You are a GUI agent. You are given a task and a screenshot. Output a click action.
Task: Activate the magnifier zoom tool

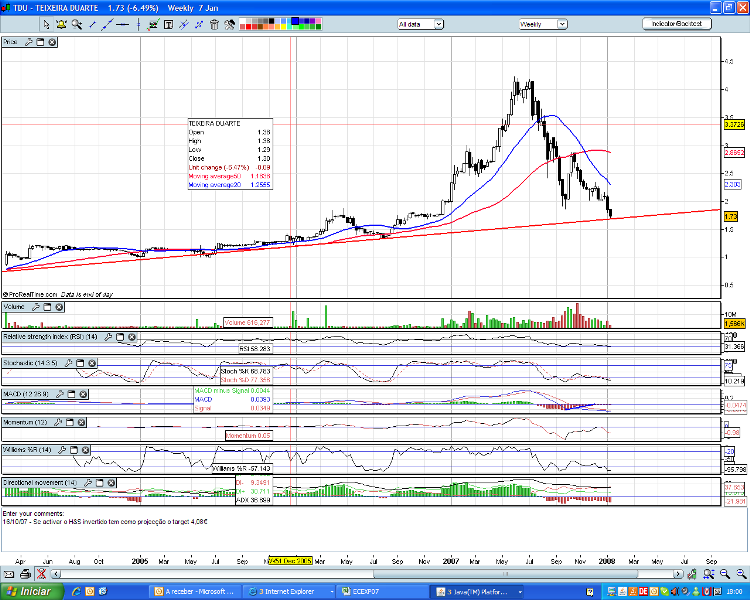tap(77, 24)
